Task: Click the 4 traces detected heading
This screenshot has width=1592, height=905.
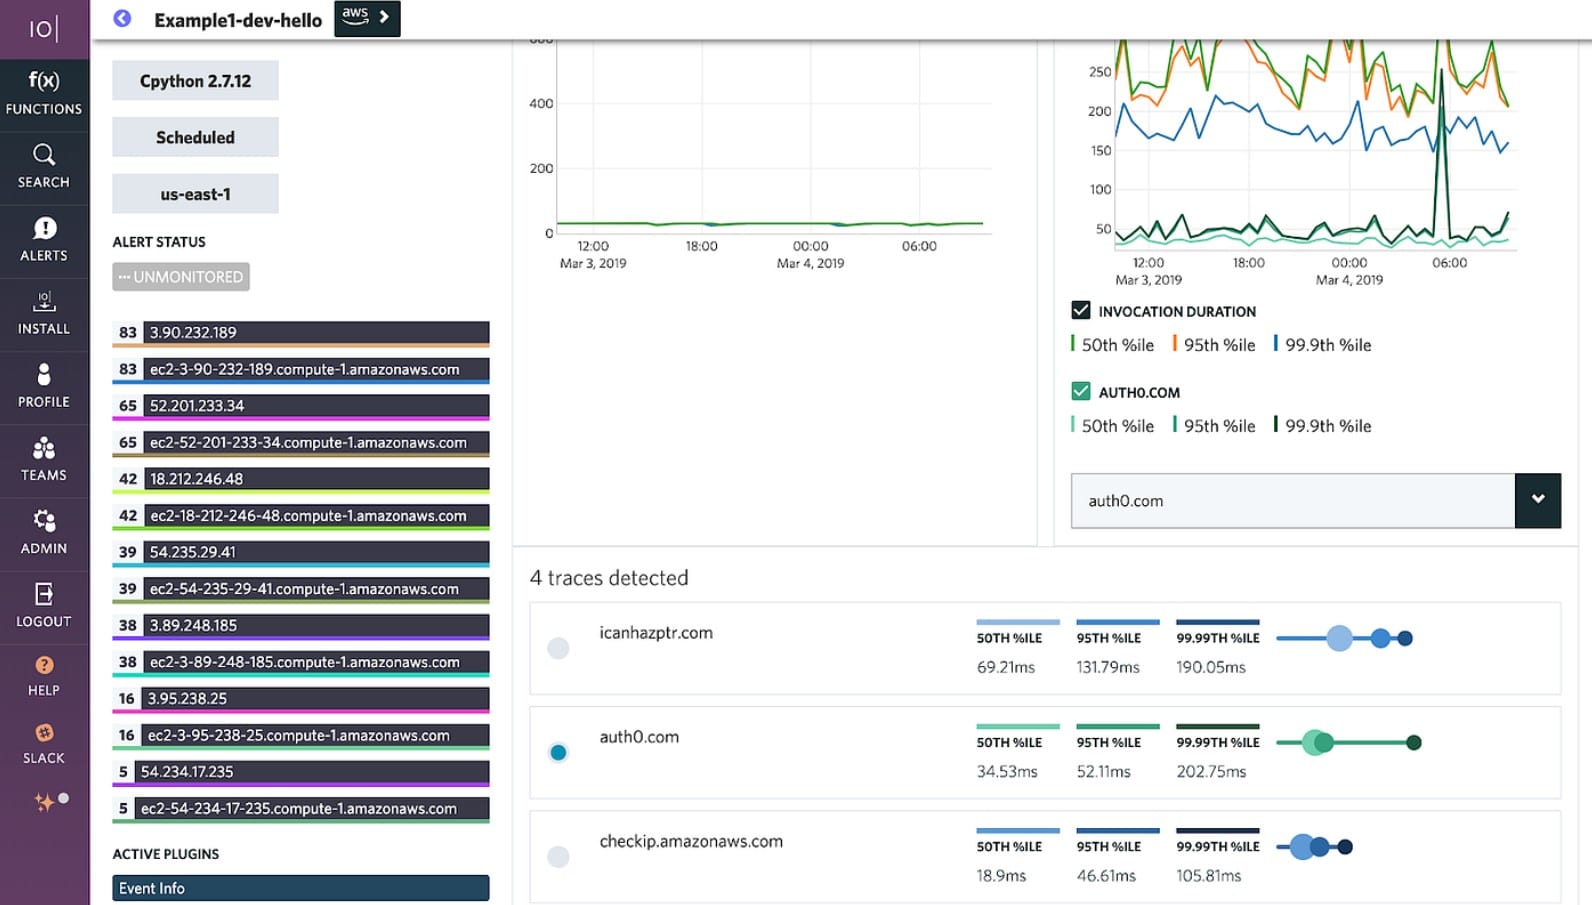Action: 609,578
